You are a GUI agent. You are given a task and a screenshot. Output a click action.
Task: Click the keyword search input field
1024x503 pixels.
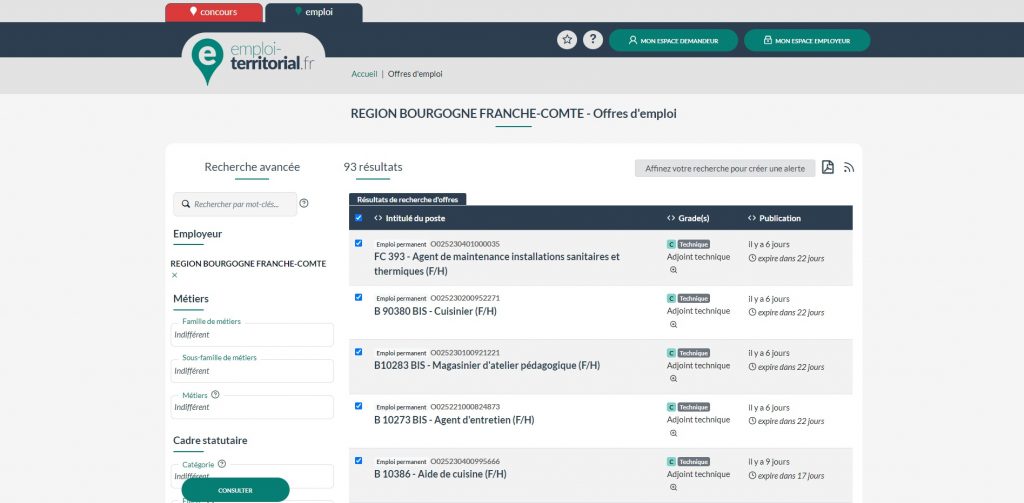point(240,204)
